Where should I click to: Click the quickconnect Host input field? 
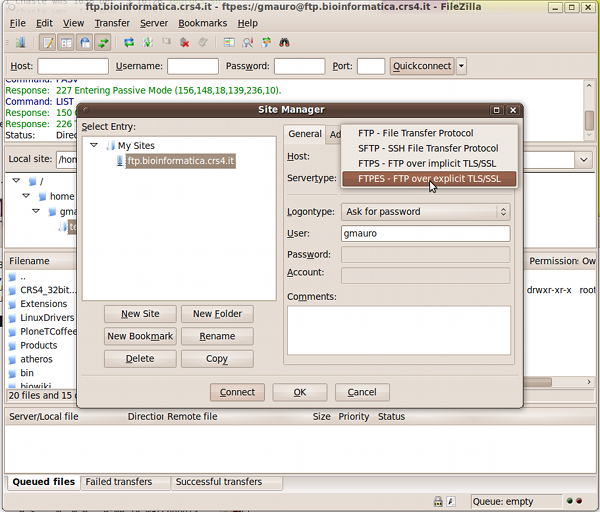[x=73, y=66]
